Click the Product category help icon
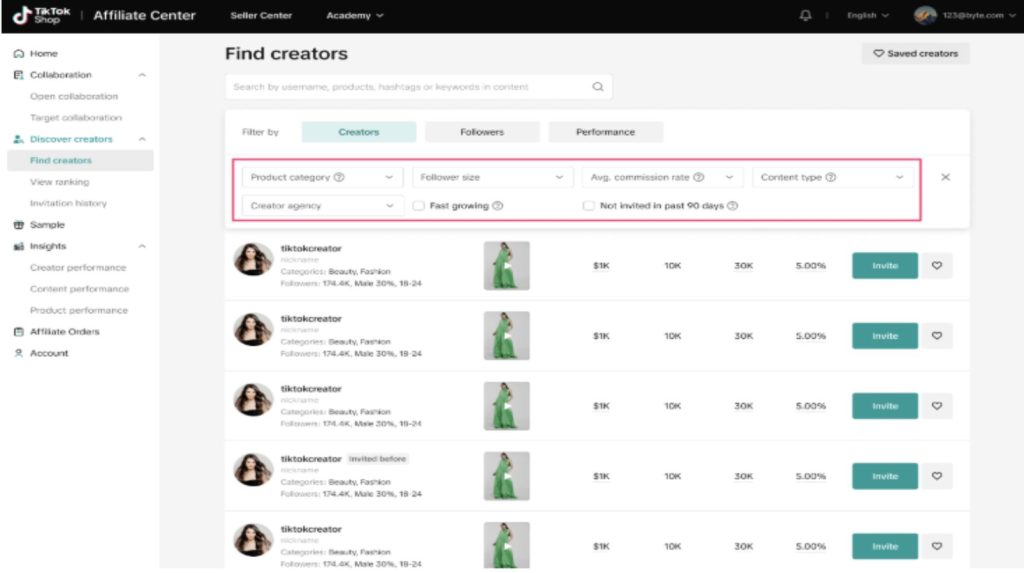The width and height of the screenshot is (1024, 573). [339, 178]
